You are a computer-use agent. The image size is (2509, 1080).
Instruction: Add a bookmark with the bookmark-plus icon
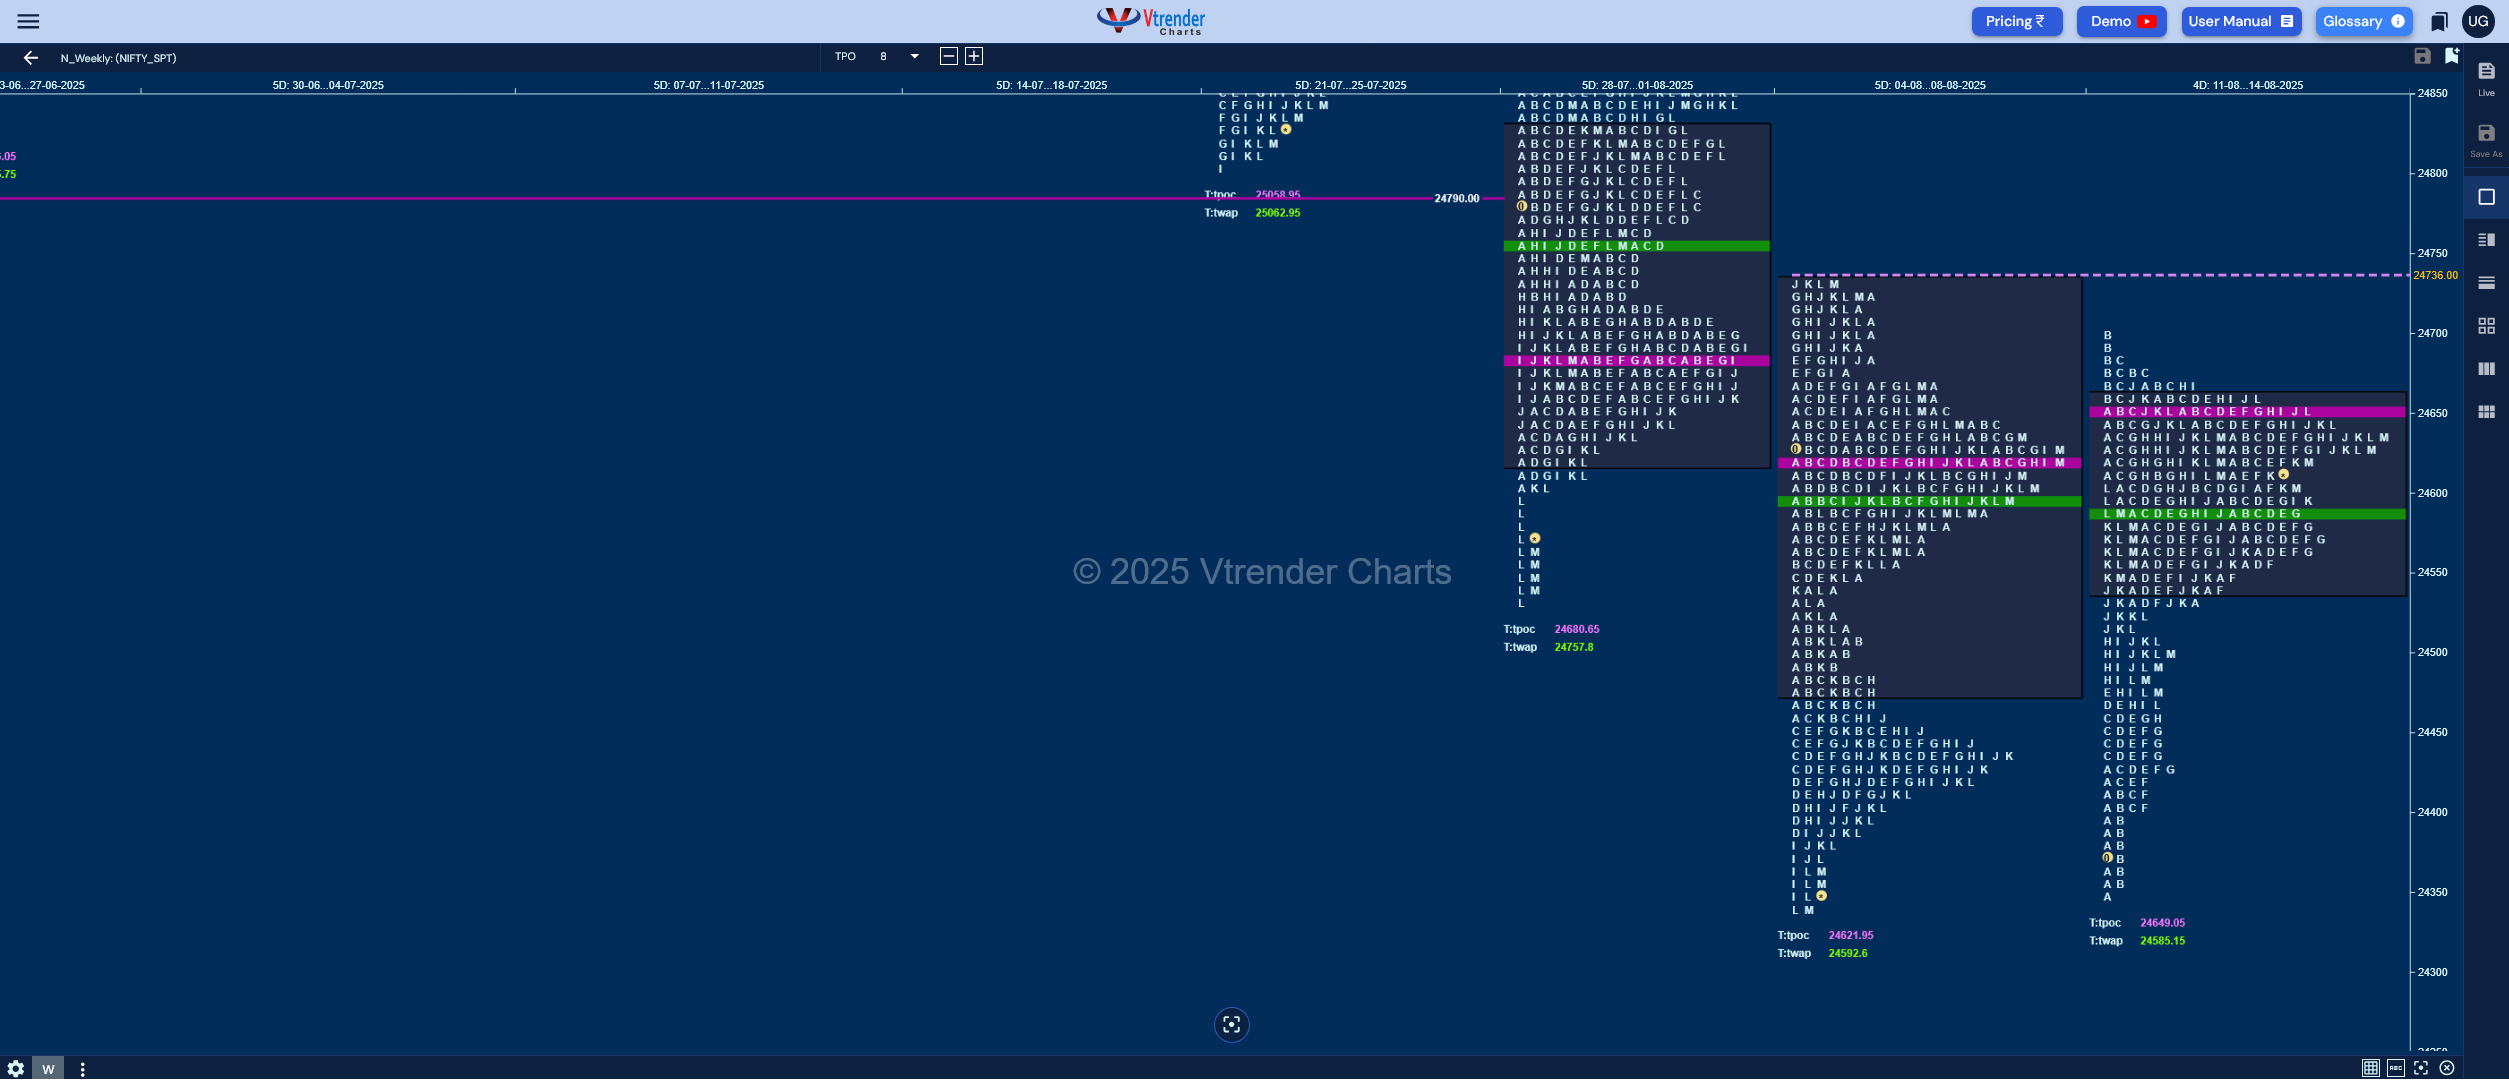pos(2451,56)
